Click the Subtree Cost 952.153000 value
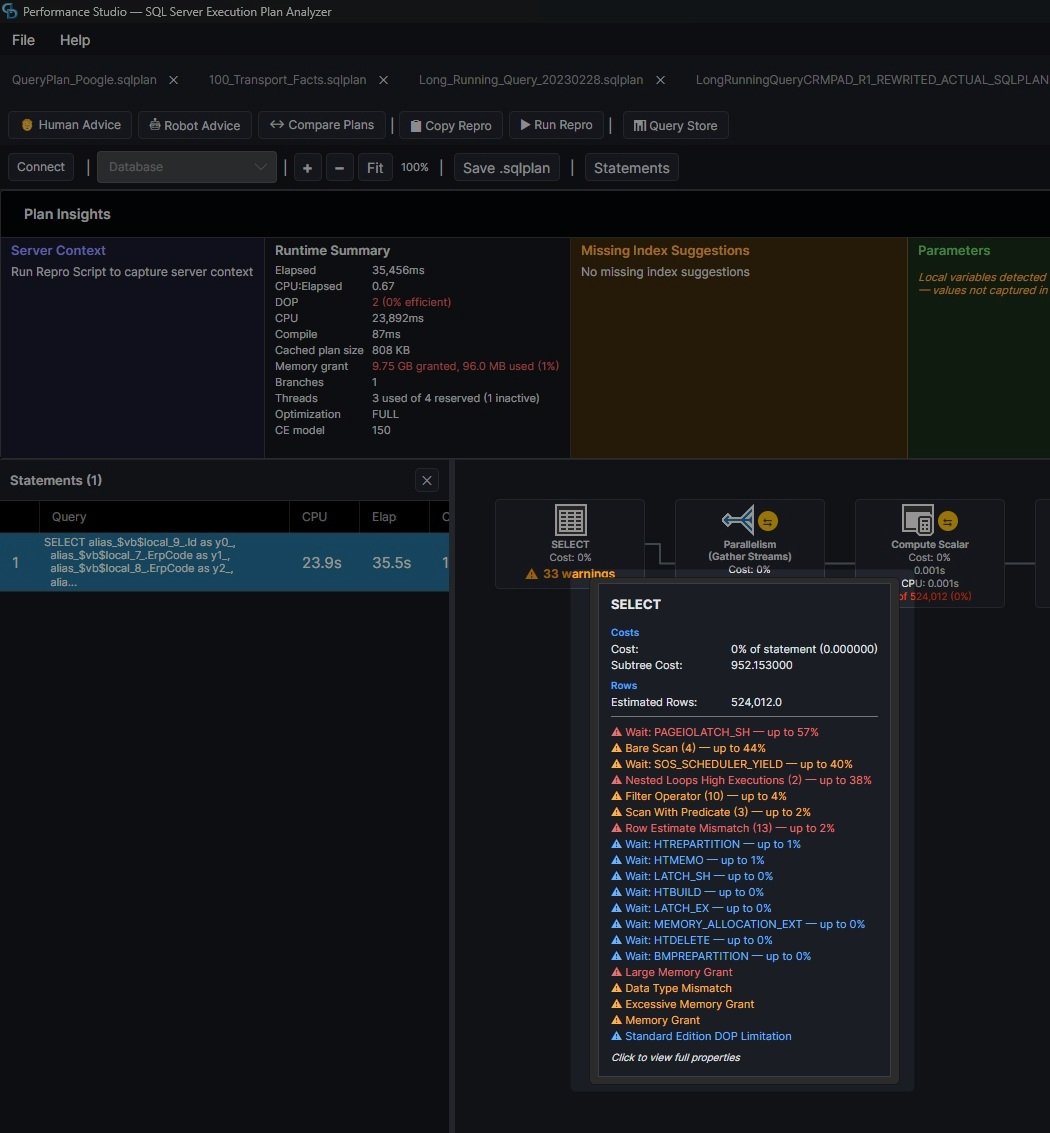1050x1133 pixels. 761,665
